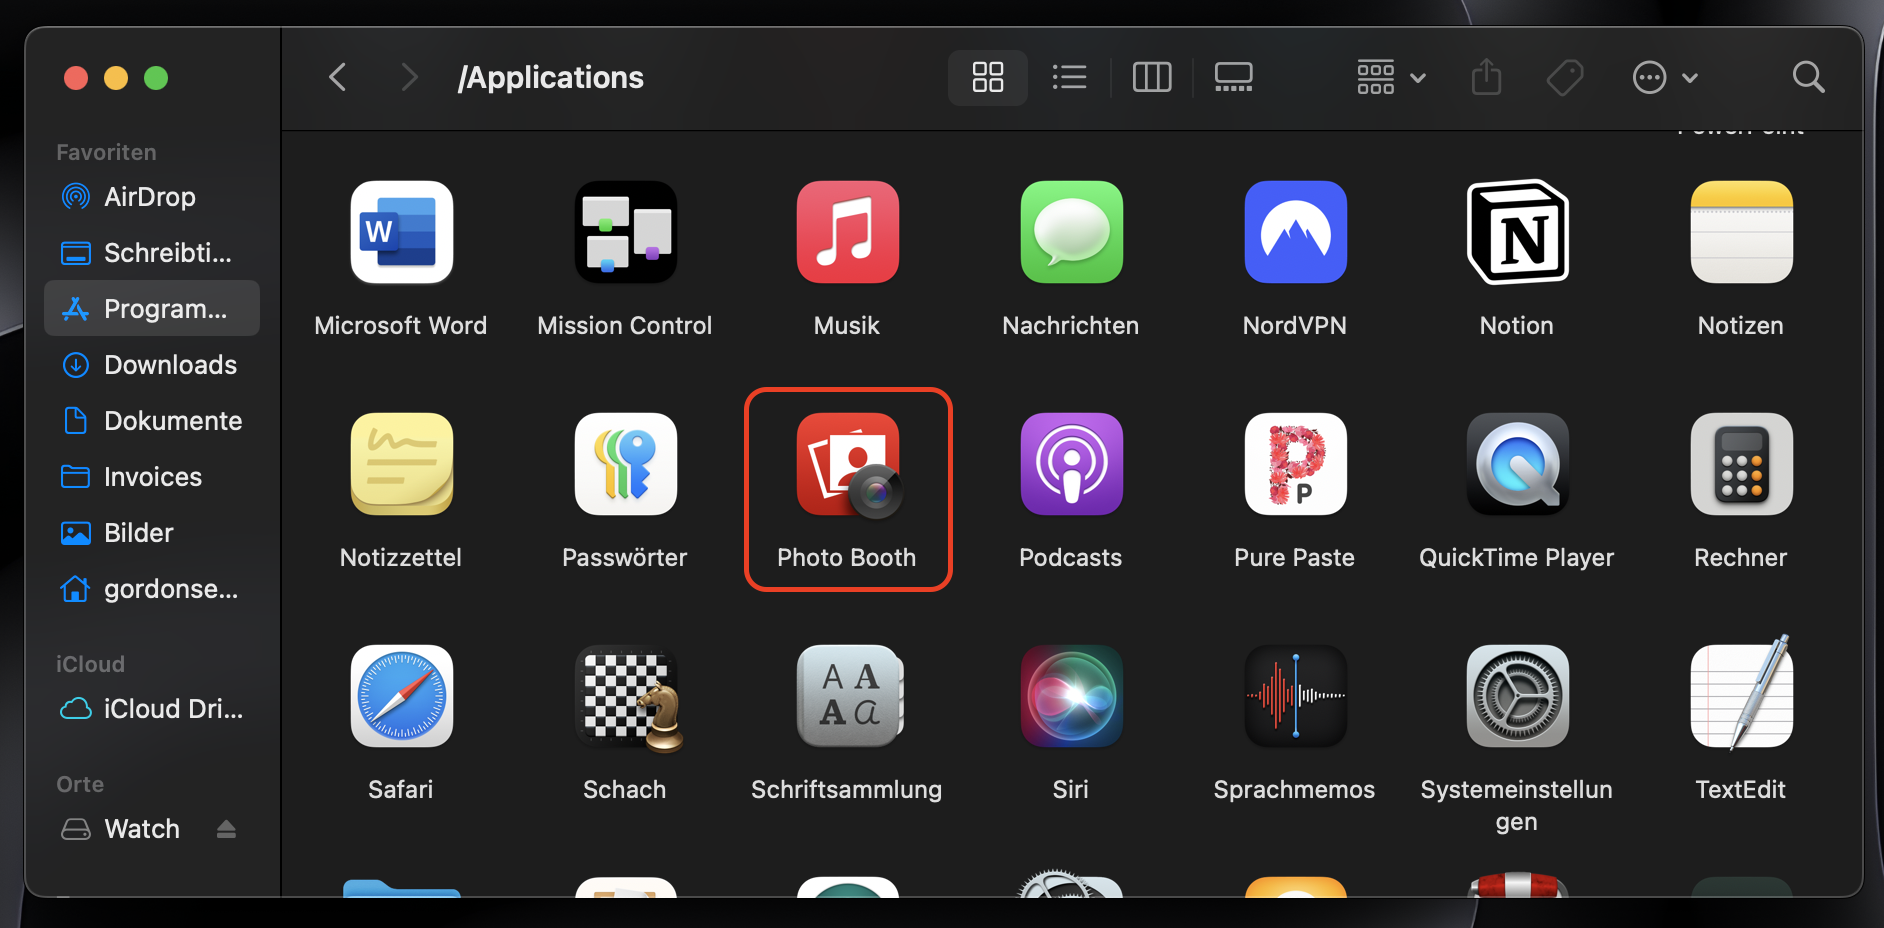Open the Schach chess app icon
1884x928 pixels.
pyautogui.click(x=627, y=698)
